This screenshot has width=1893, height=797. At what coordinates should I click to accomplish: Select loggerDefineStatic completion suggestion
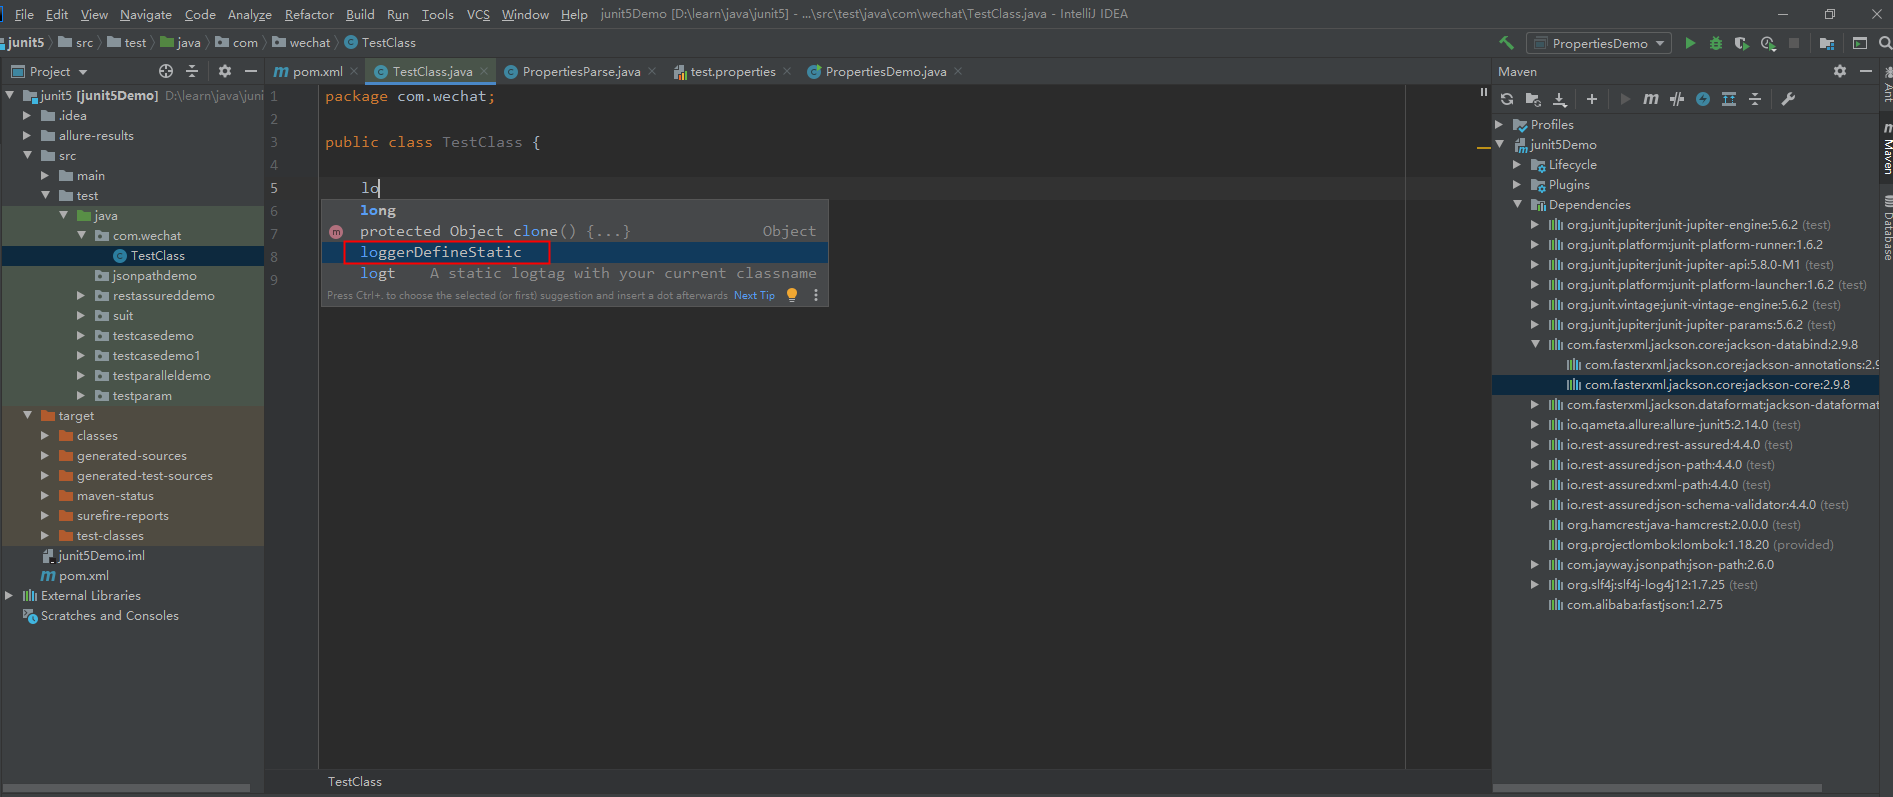click(x=574, y=252)
